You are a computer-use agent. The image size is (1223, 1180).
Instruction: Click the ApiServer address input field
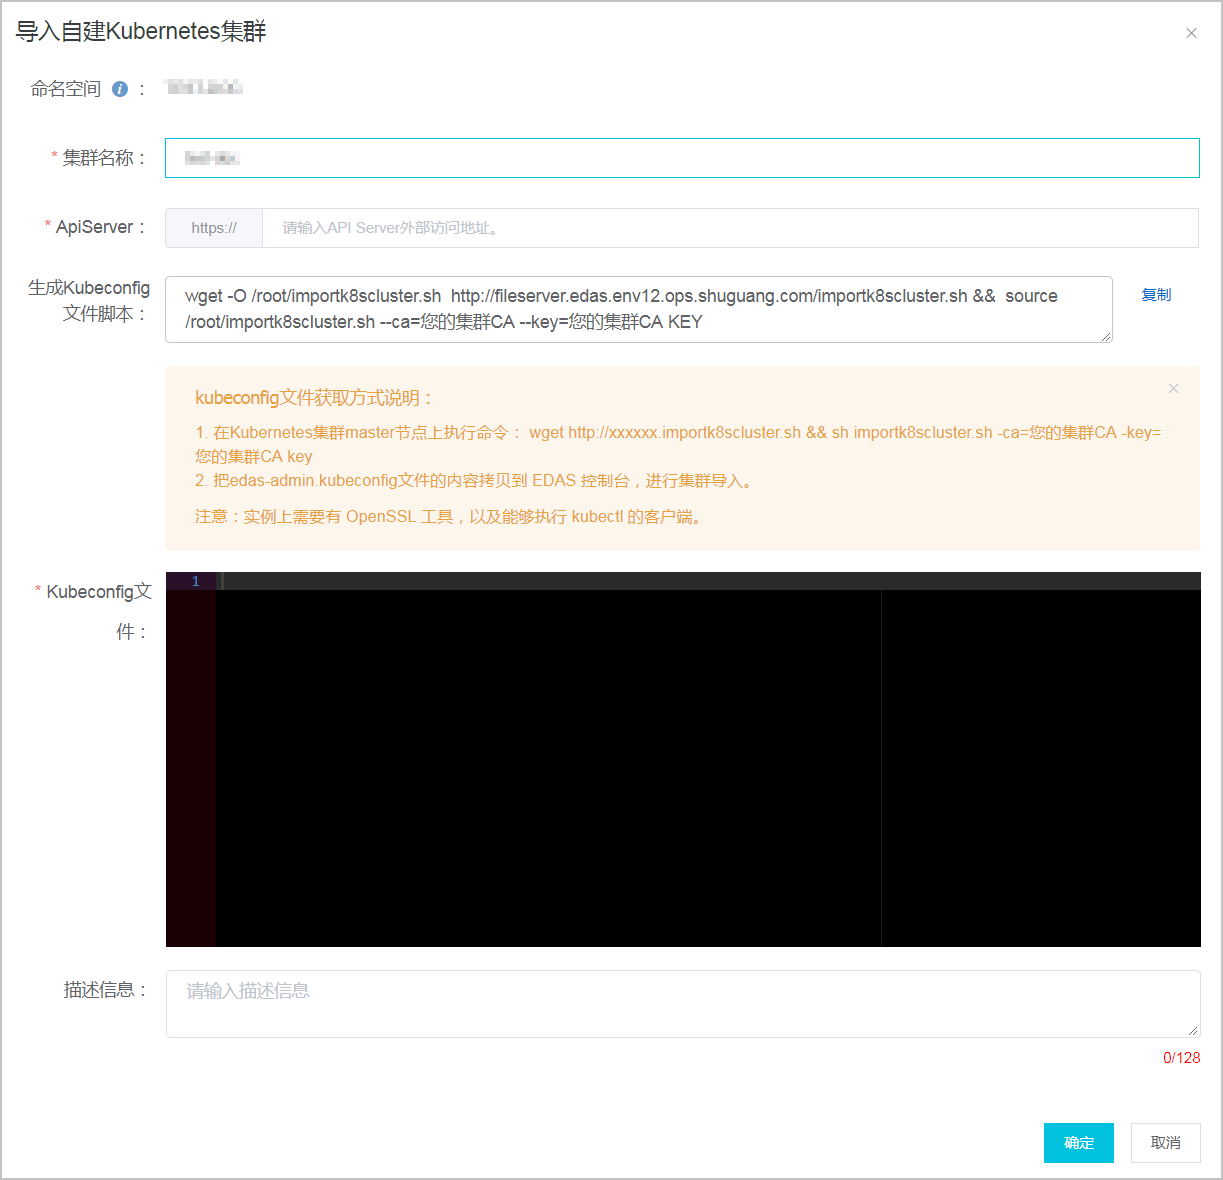729,228
